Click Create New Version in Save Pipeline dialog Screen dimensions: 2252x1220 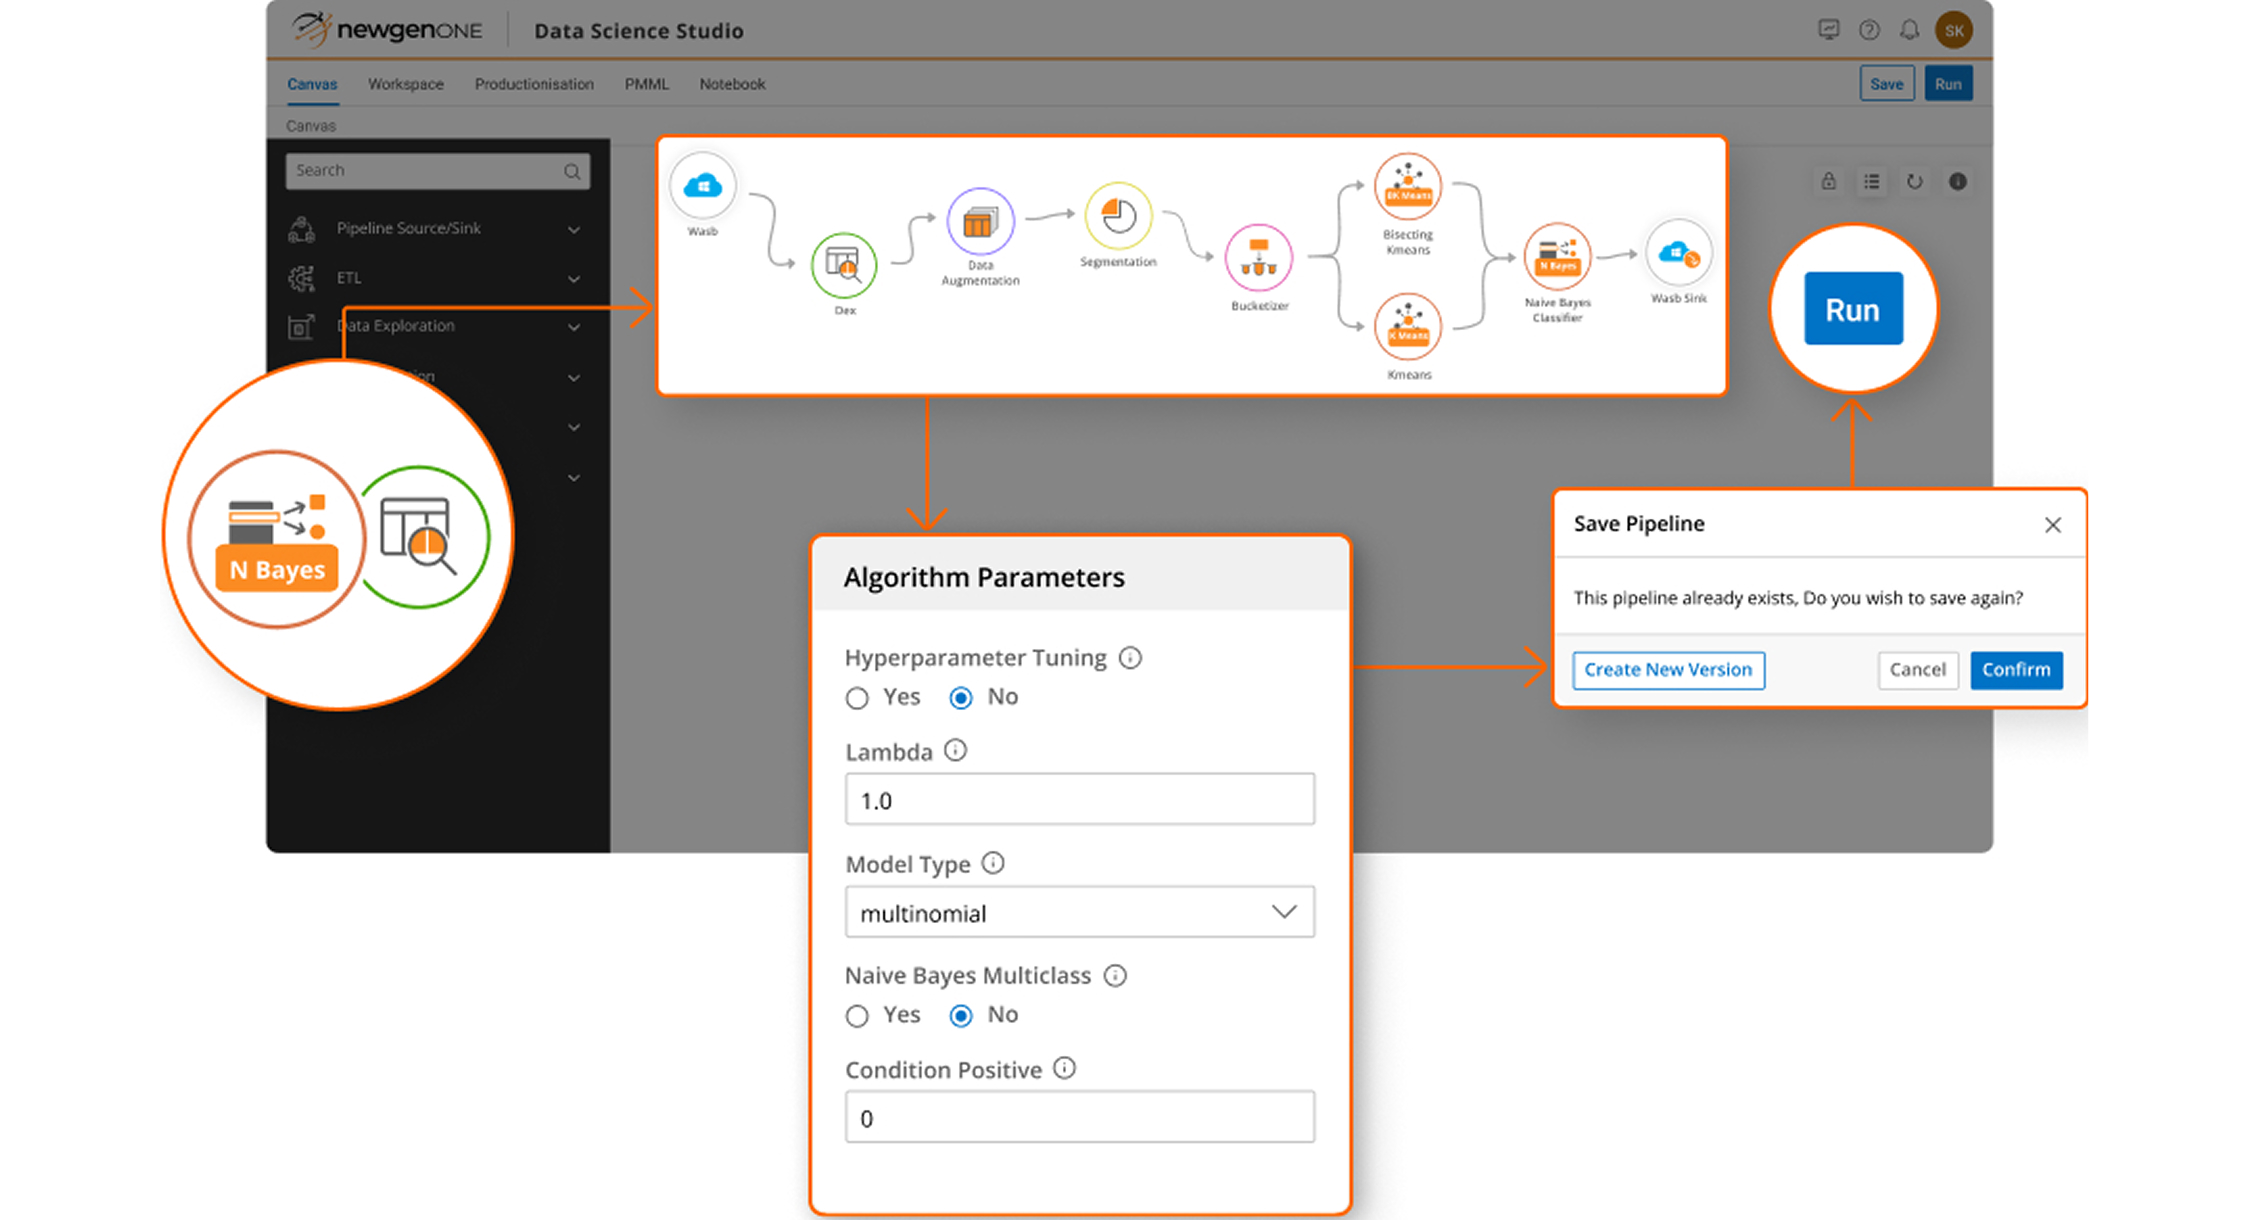pos(1667,669)
